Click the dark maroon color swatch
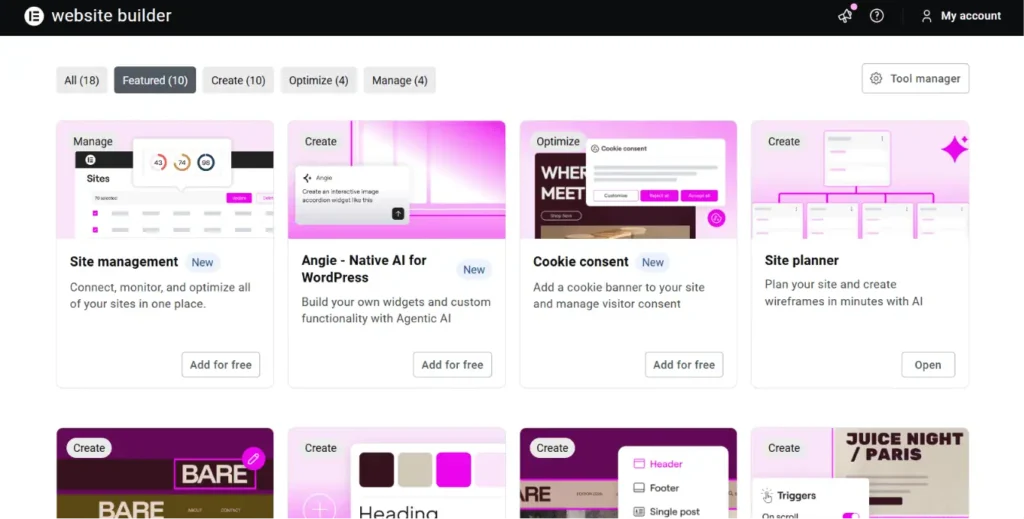1024x519 pixels. [x=376, y=469]
